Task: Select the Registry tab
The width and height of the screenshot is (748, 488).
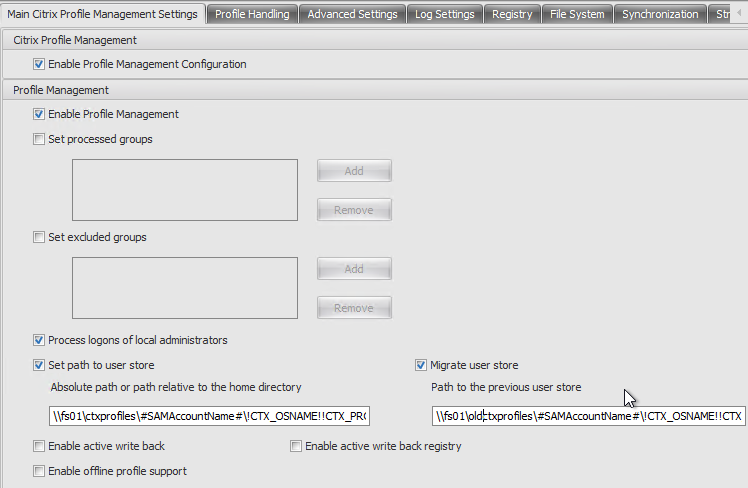Action: coord(512,14)
